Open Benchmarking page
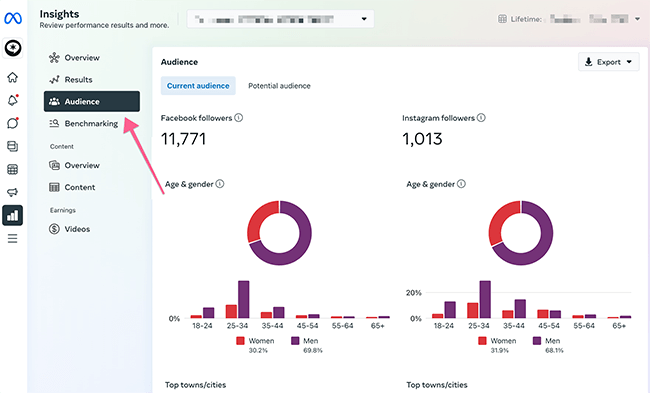This screenshot has height=393, width=650. (92, 124)
